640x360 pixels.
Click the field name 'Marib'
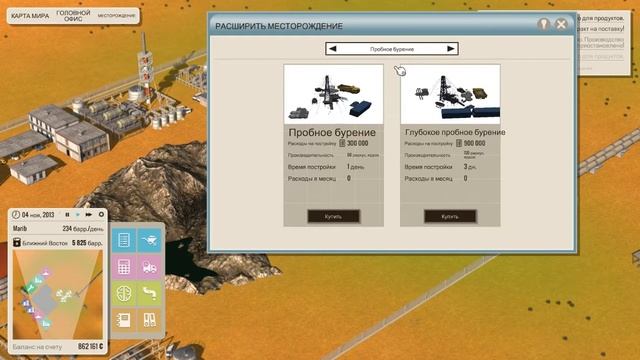[20, 229]
